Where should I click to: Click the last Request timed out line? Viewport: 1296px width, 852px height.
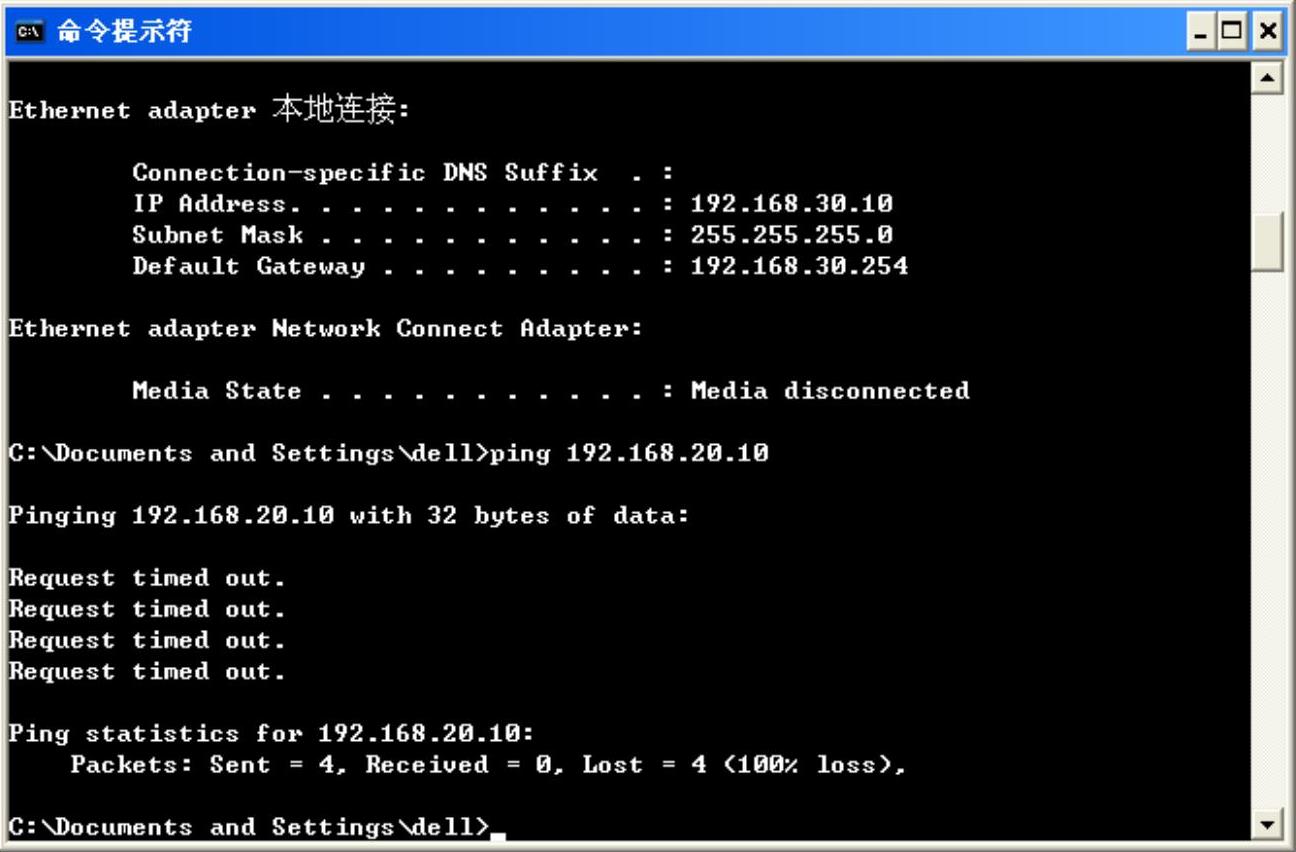147,670
